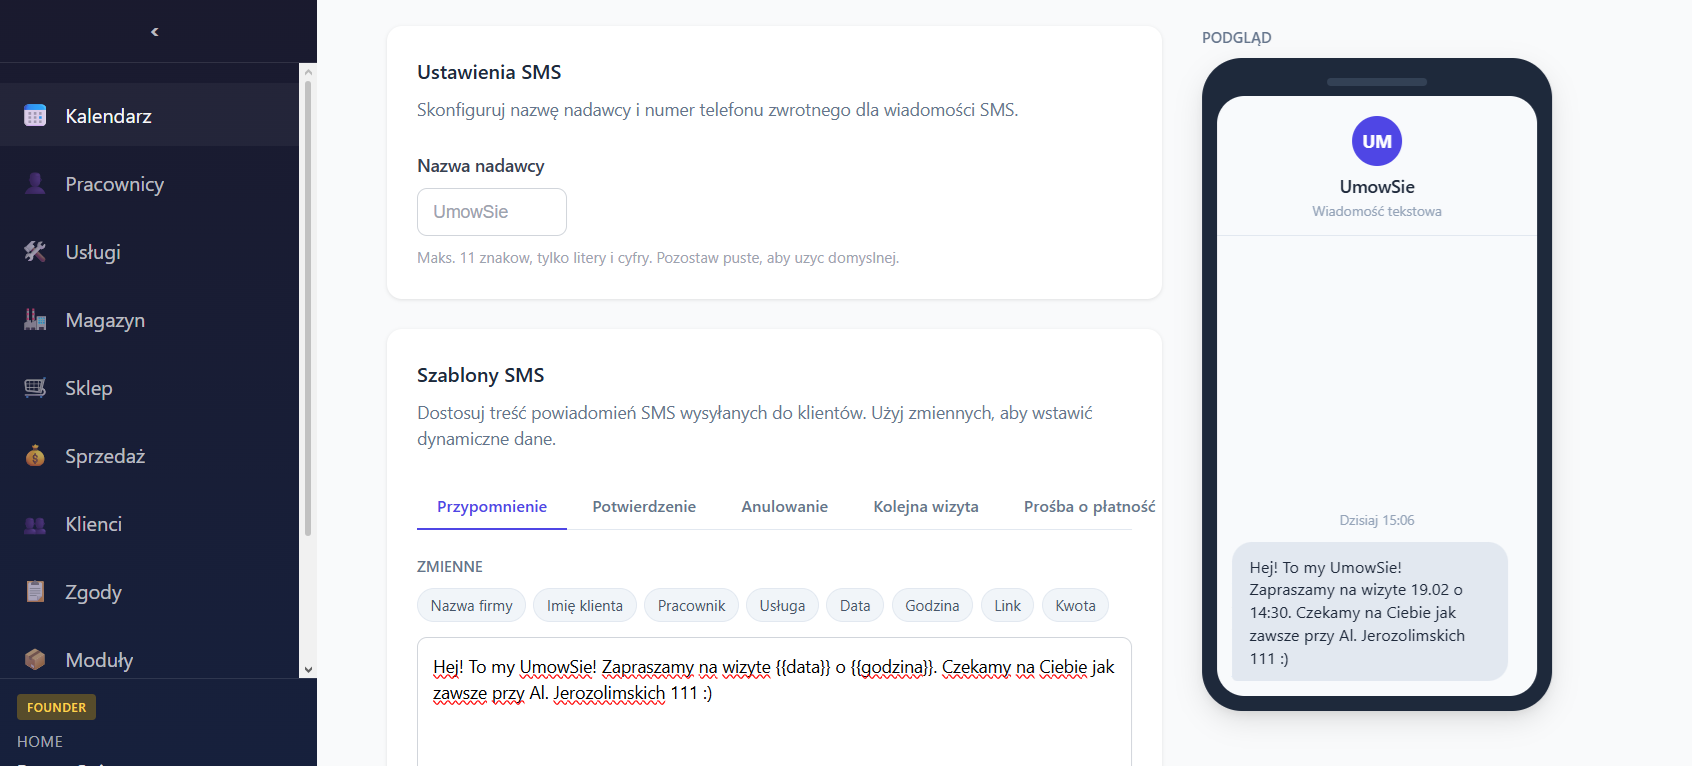Go to Klienci section
The image size is (1692, 766).
149,524
